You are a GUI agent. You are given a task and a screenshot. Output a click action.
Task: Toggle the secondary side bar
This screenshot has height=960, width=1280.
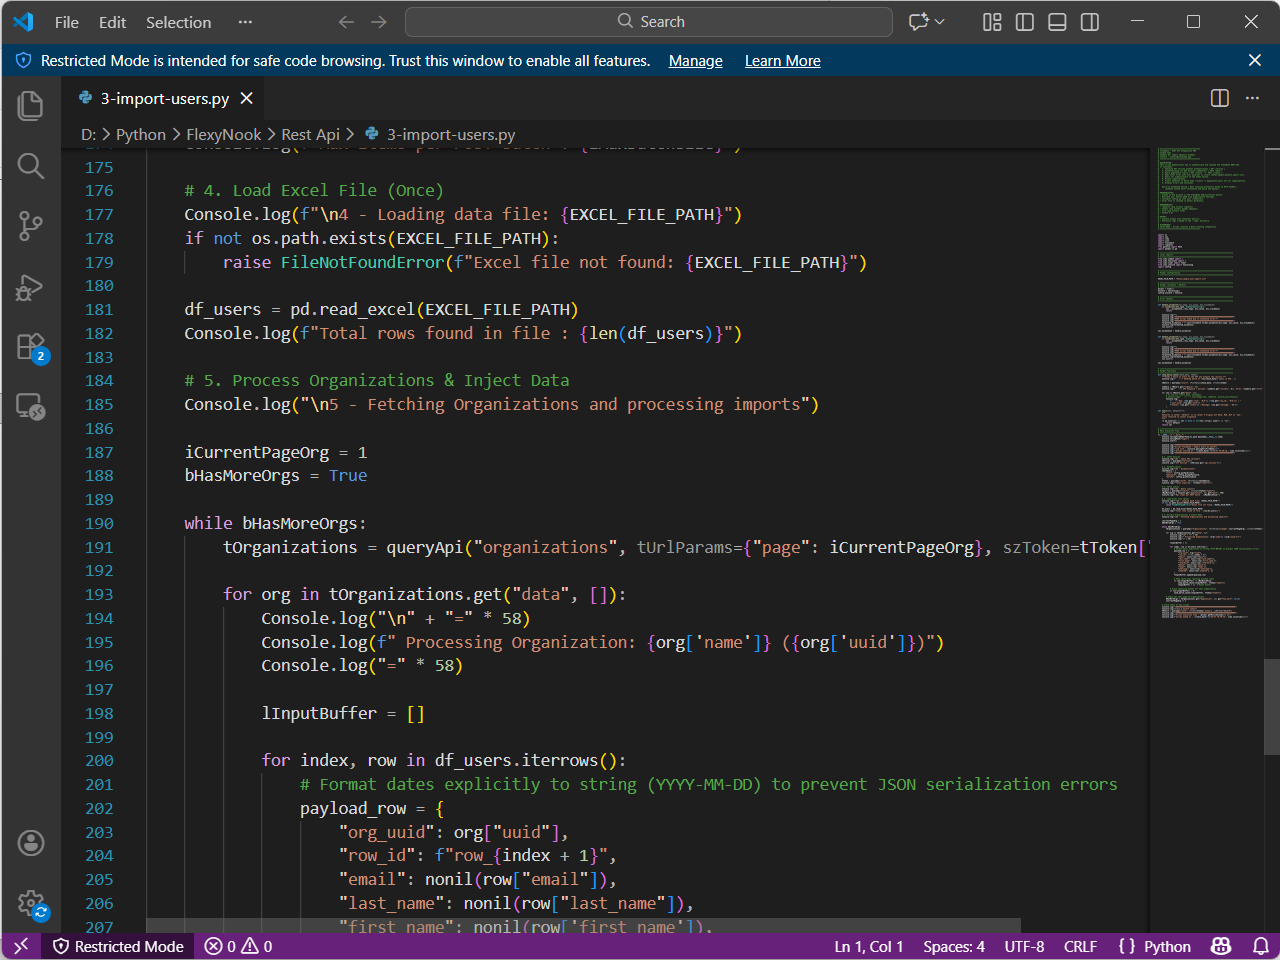1090,22
